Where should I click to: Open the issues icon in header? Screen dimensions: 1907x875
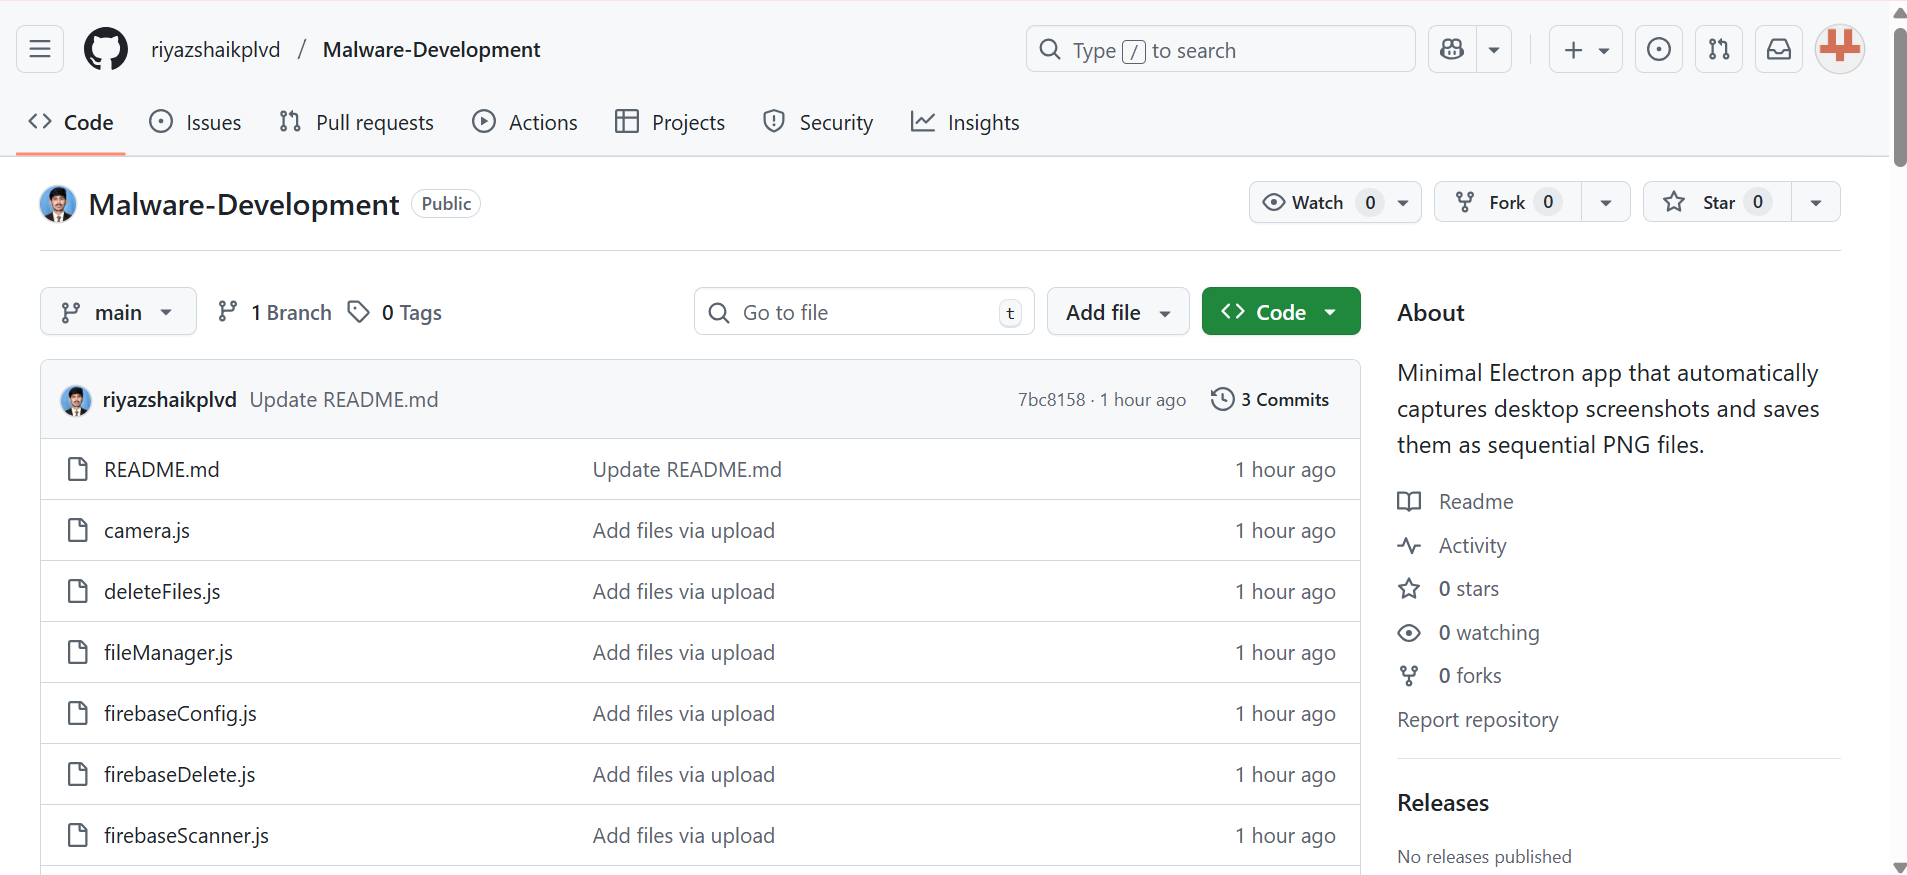tap(1658, 49)
